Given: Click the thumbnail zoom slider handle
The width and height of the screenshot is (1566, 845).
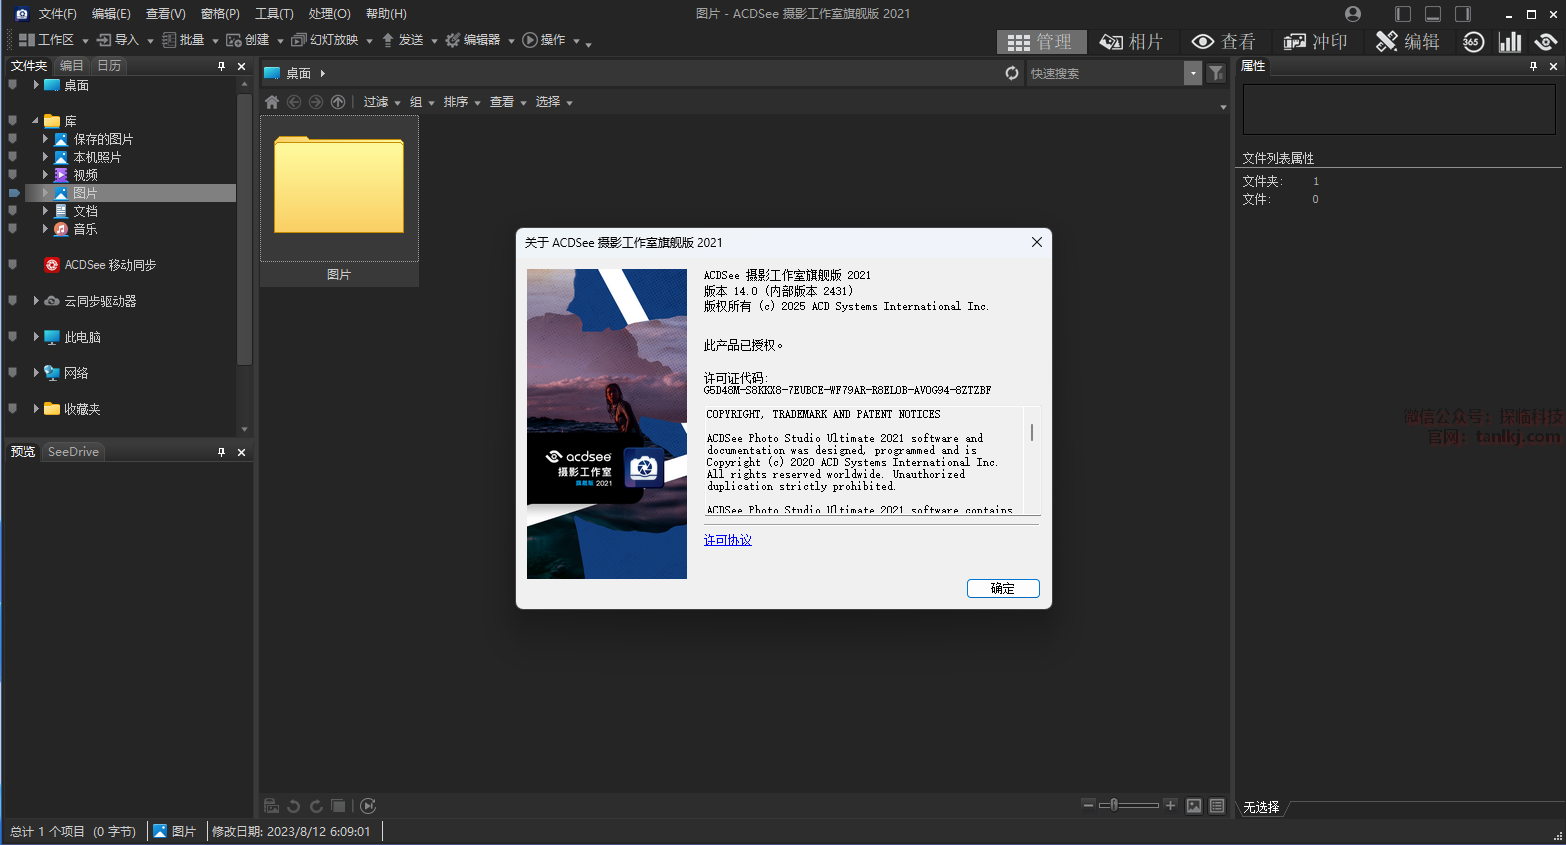Looking at the screenshot, I should [1114, 805].
